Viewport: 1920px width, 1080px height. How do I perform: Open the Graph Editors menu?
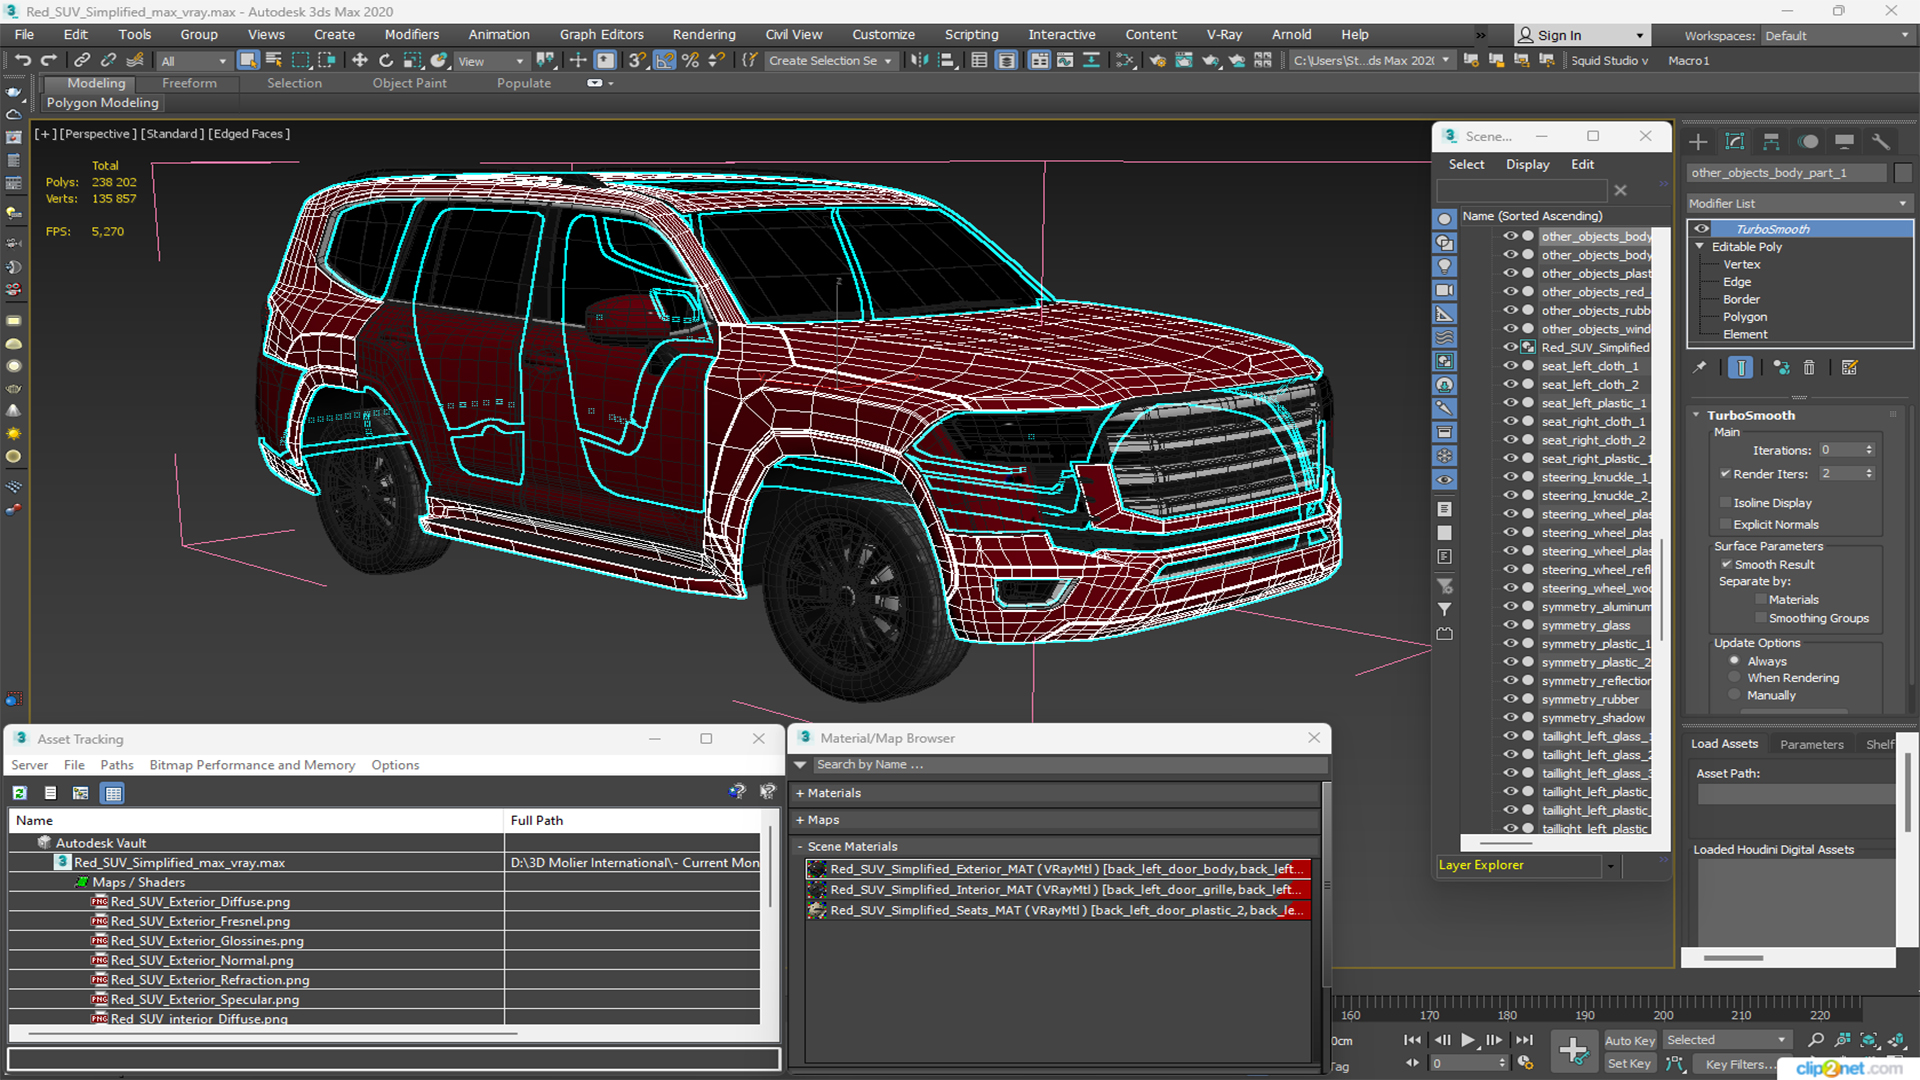601,34
